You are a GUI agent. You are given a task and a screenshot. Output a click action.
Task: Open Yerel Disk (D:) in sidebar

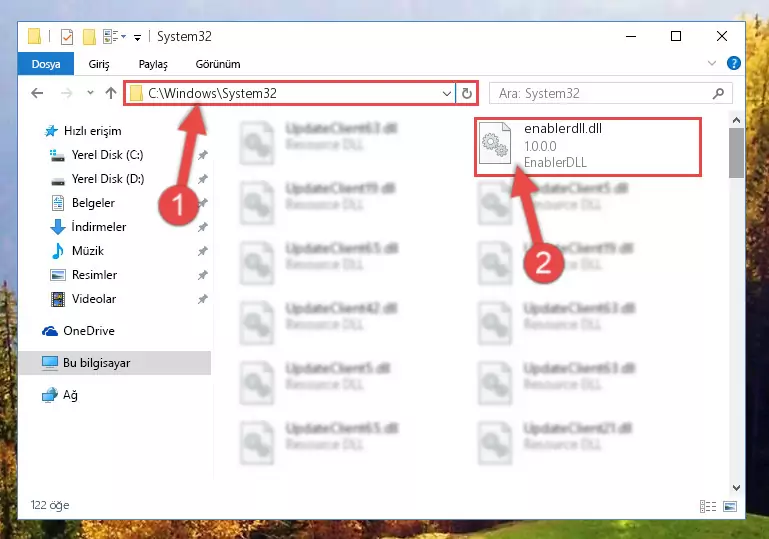point(108,179)
